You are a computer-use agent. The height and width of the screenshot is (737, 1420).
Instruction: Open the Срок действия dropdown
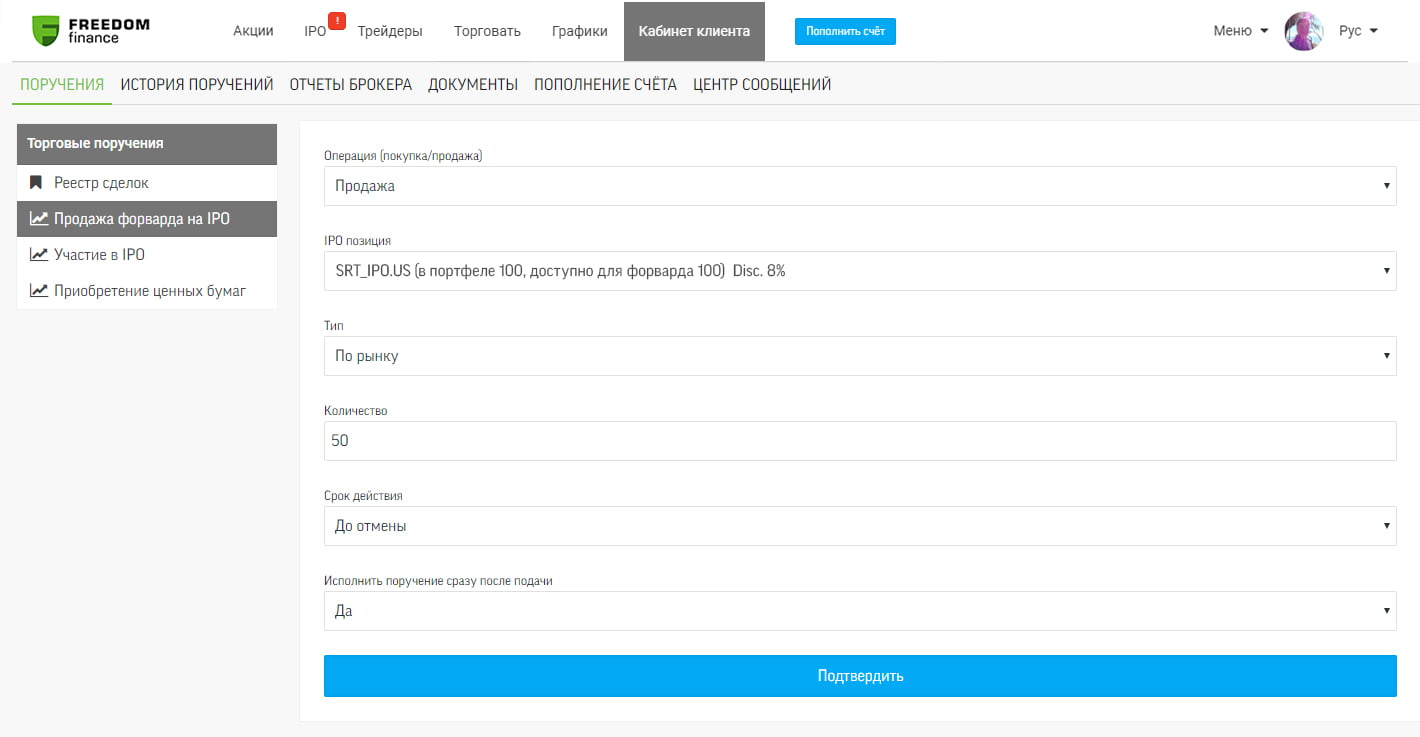(x=859, y=526)
